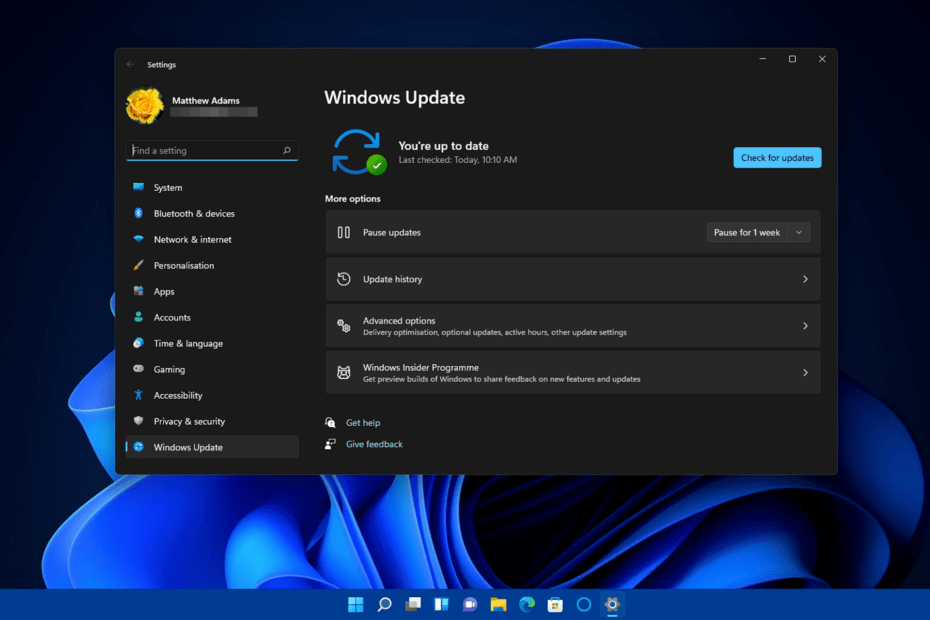Open Accessibility settings
Screen dimensions: 930x620
212,395
